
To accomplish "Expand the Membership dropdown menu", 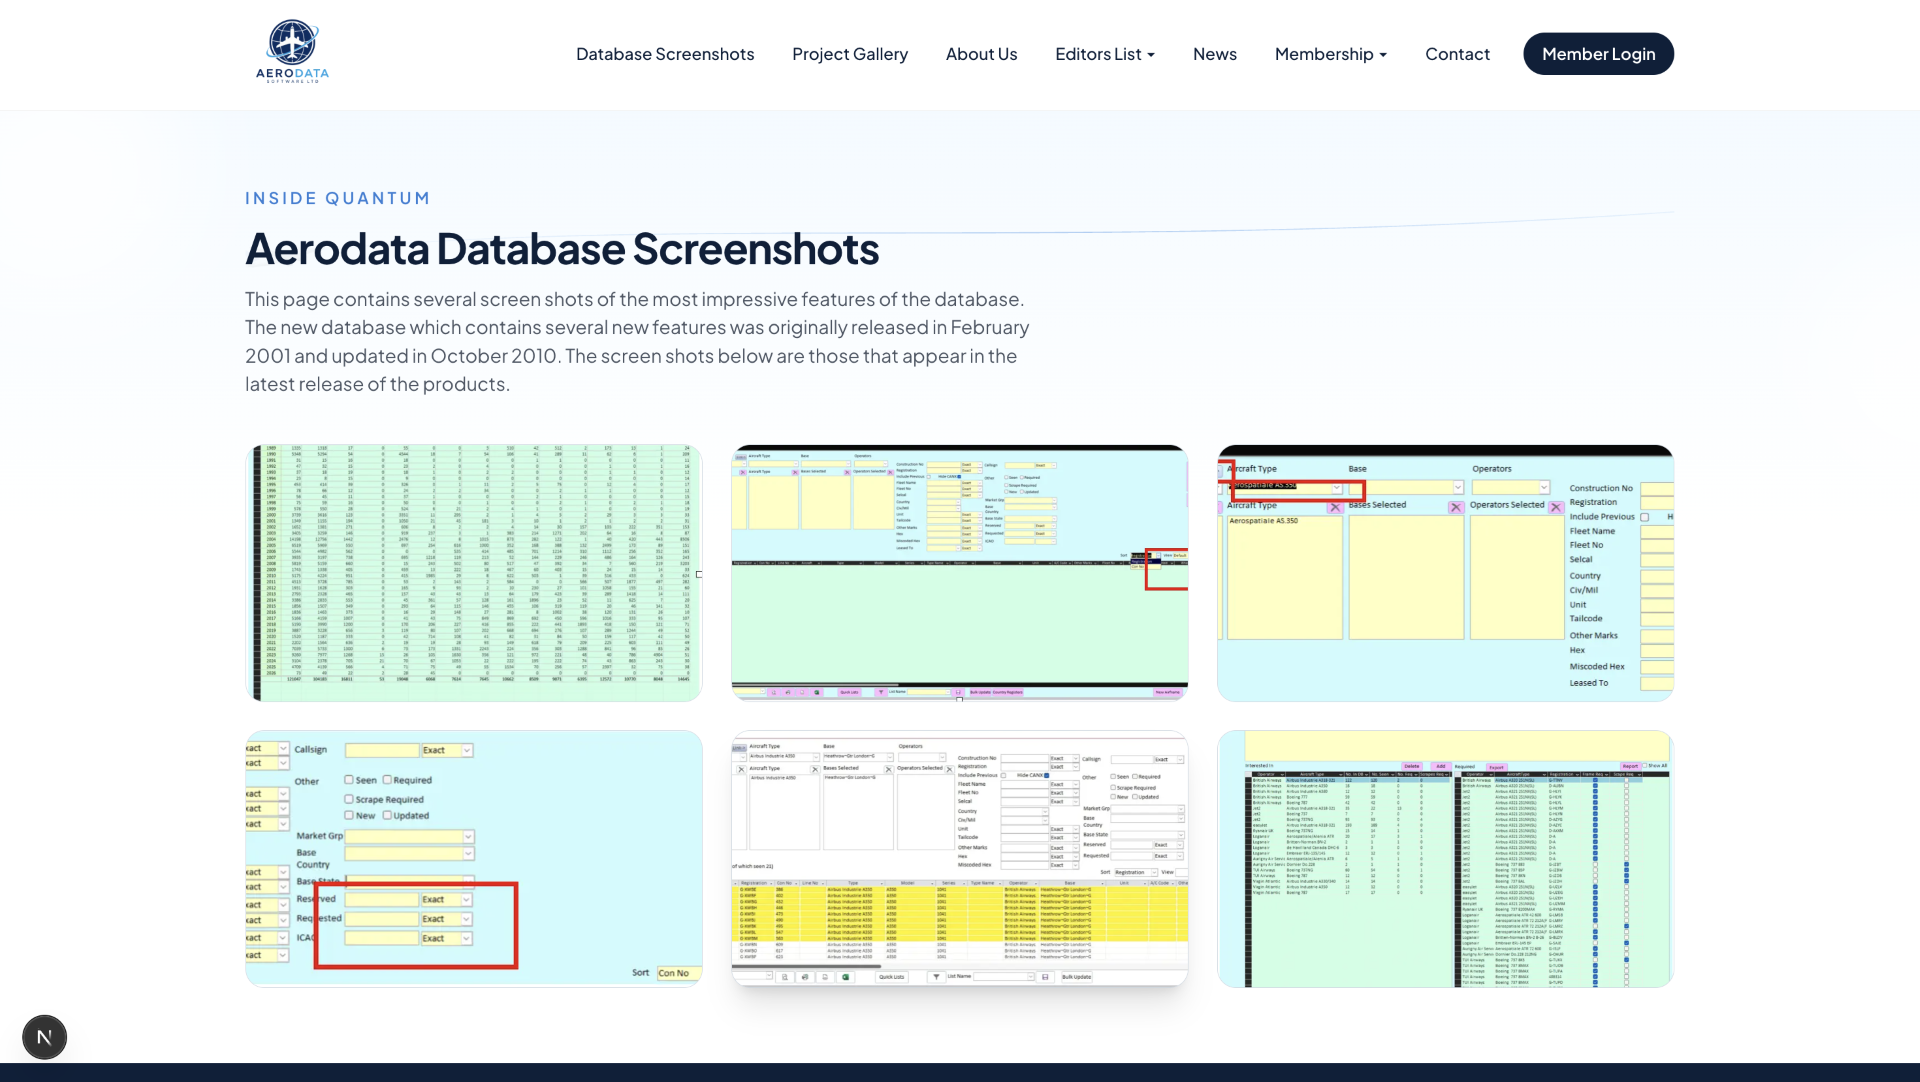I will click(x=1330, y=54).
